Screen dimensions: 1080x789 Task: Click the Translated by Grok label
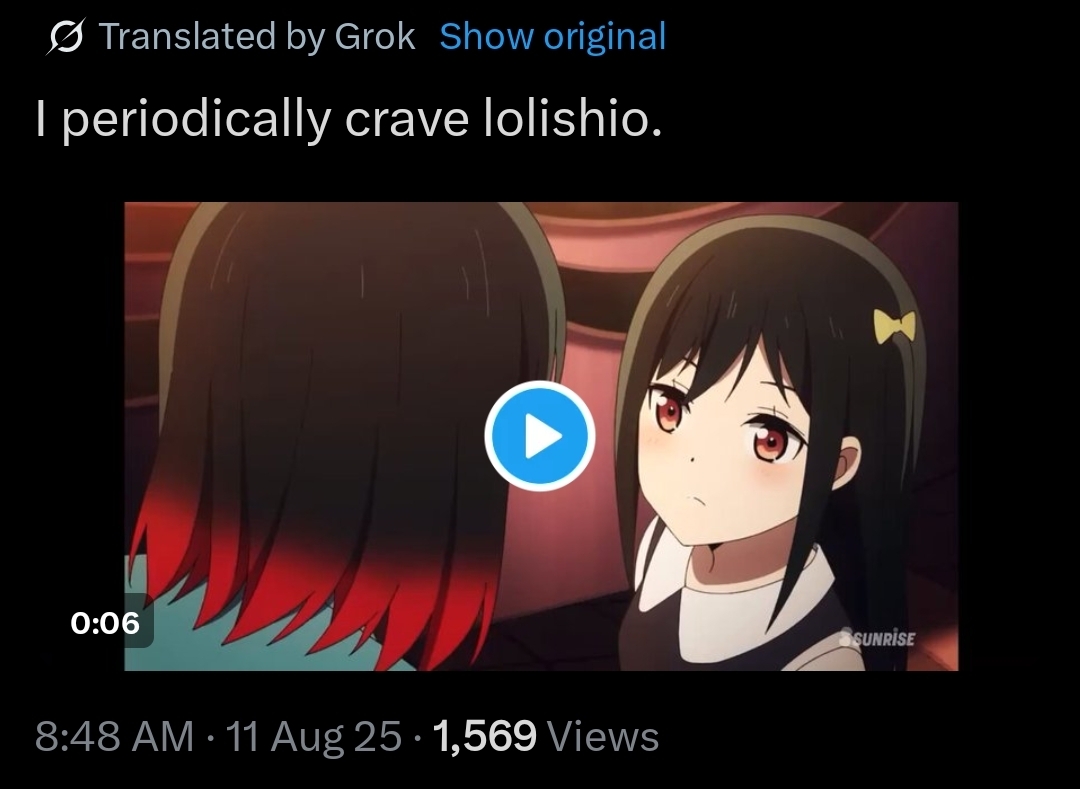click(257, 36)
